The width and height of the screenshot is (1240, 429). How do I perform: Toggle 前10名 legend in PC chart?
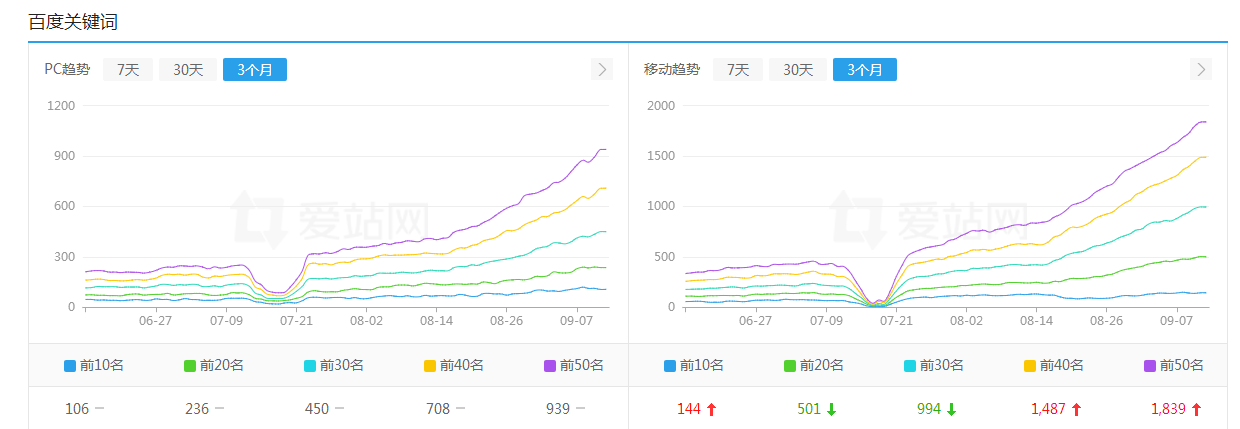pyautogui.click(x=94, y=366)
